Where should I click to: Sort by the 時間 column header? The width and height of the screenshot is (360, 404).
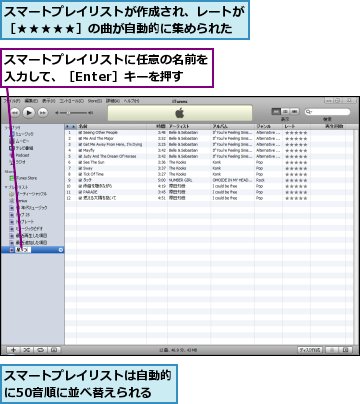(x=157, y=126)
